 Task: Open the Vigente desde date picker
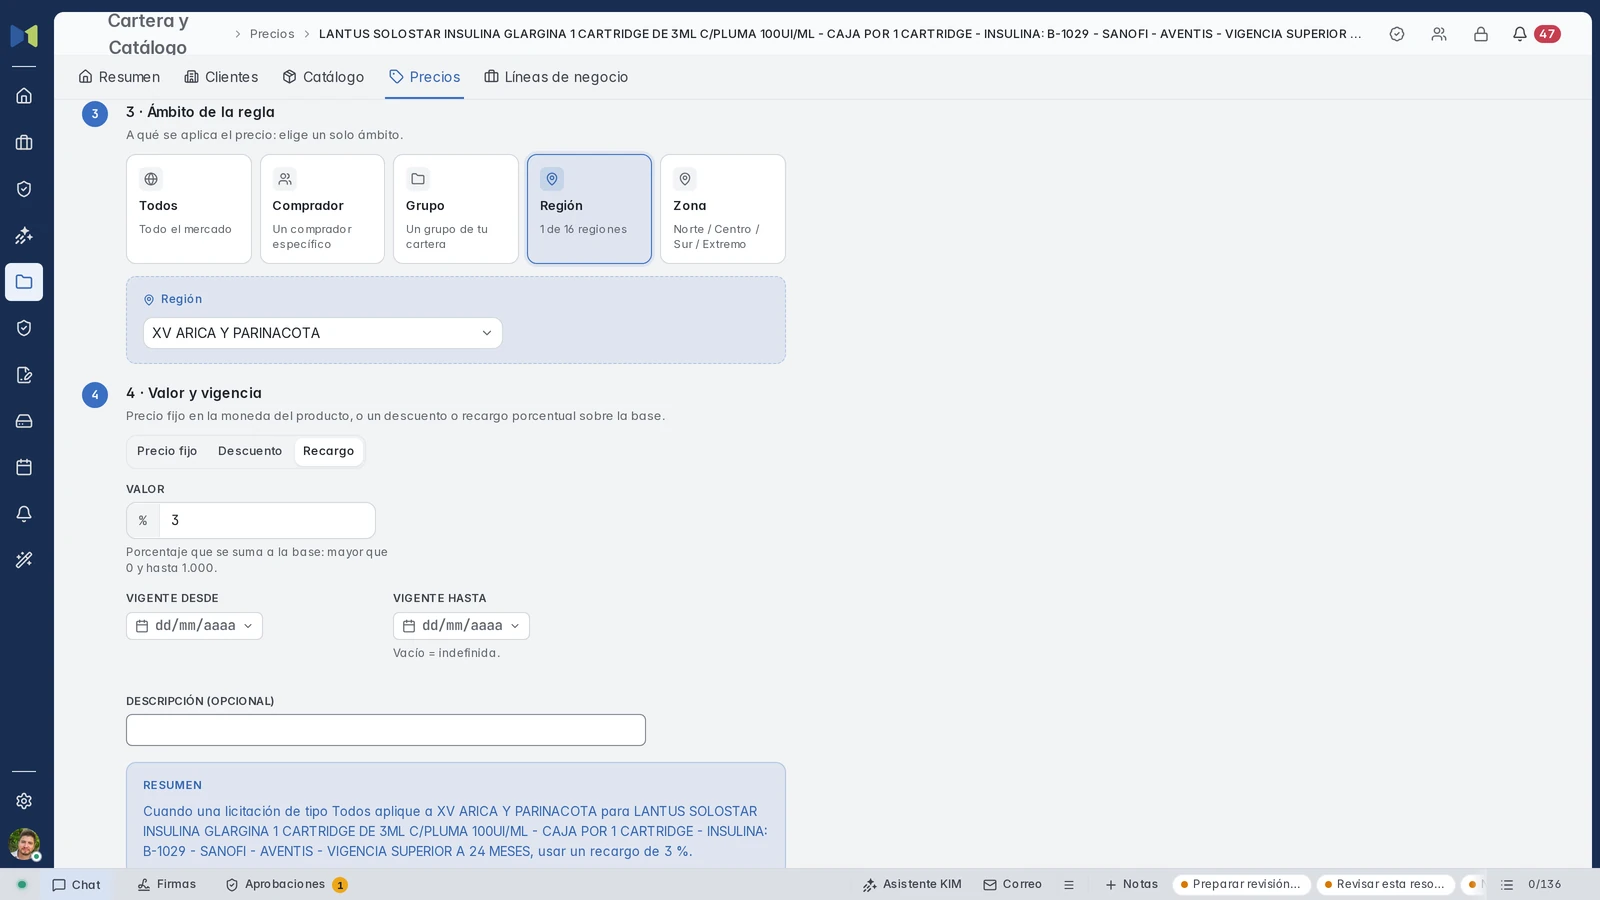point(194,626)
